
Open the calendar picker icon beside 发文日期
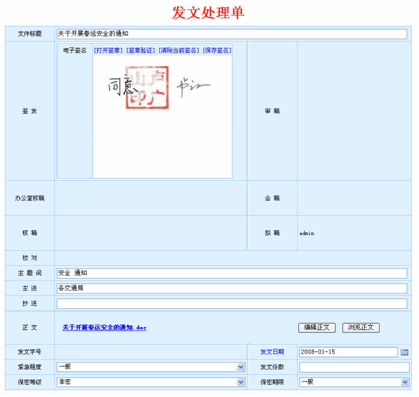pyautogui.click(x=404, y=352)
